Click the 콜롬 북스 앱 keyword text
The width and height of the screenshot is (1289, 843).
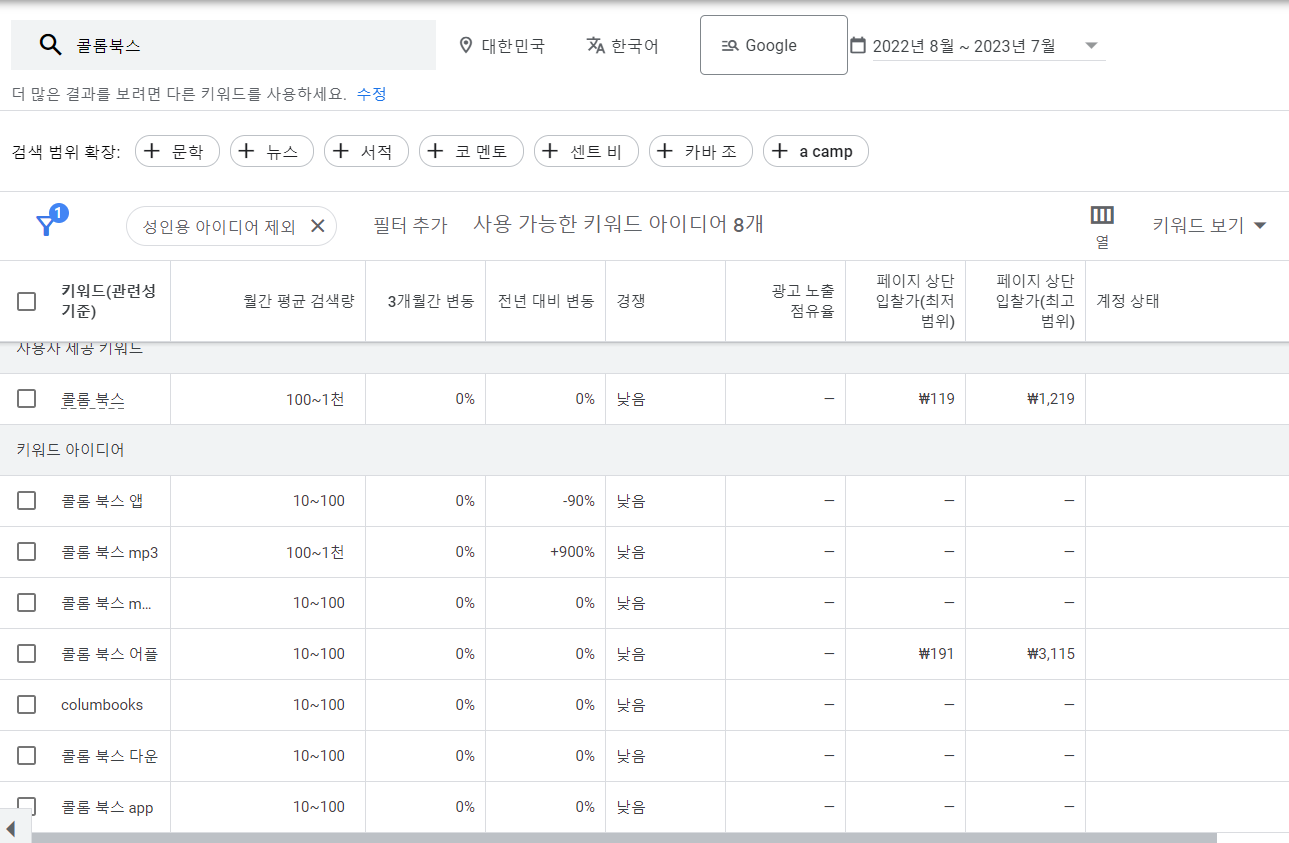(x=102, y=501)
